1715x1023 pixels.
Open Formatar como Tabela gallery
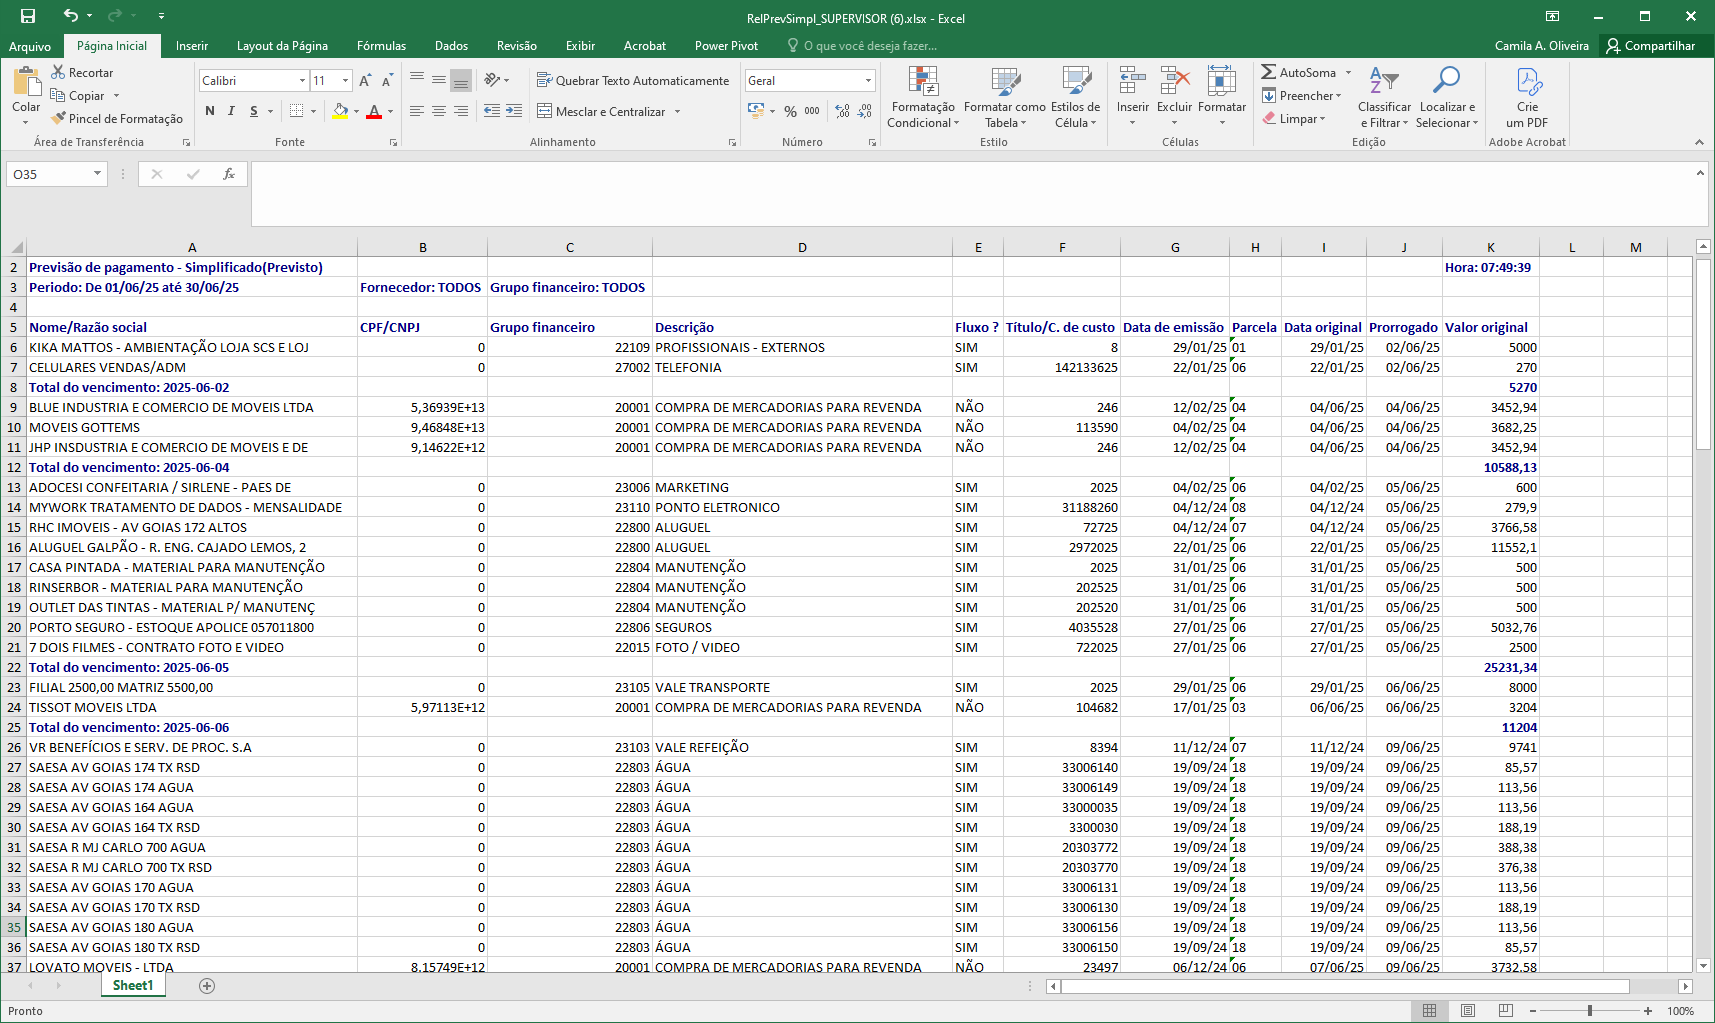pos(1005,97)
